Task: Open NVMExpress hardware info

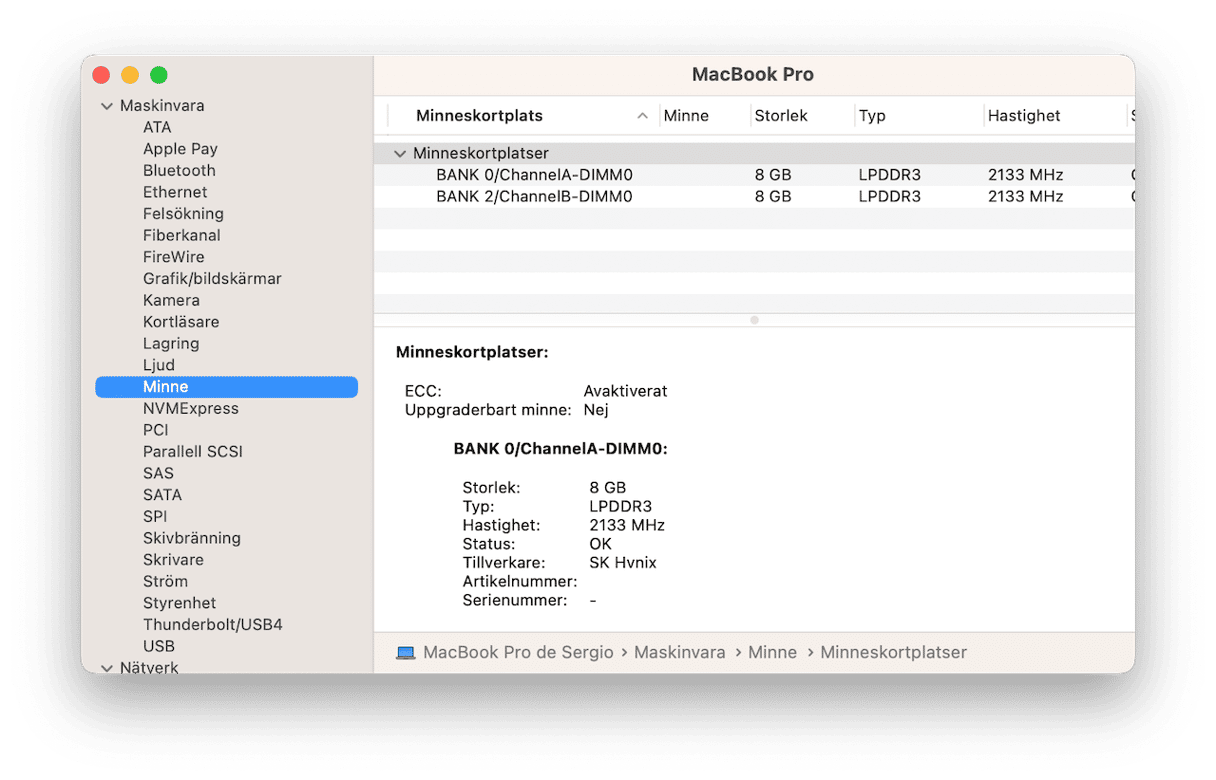Action: (x=191, y=408)
